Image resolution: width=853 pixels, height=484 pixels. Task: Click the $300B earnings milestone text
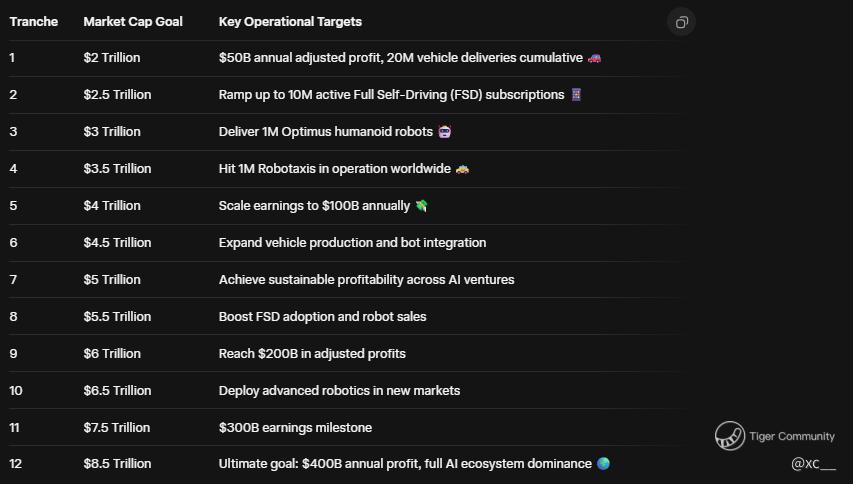(x=295, y=427)
